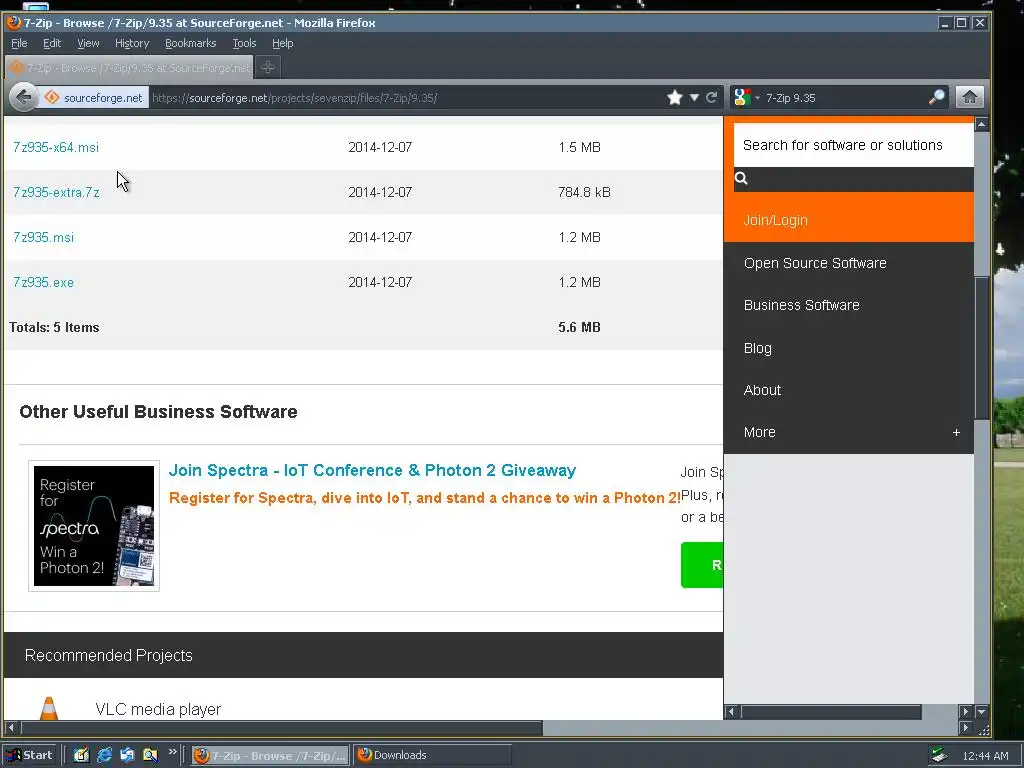
Task: Click the bottom horizontal scrollbar thumb
Action: [x=281, y=728]
